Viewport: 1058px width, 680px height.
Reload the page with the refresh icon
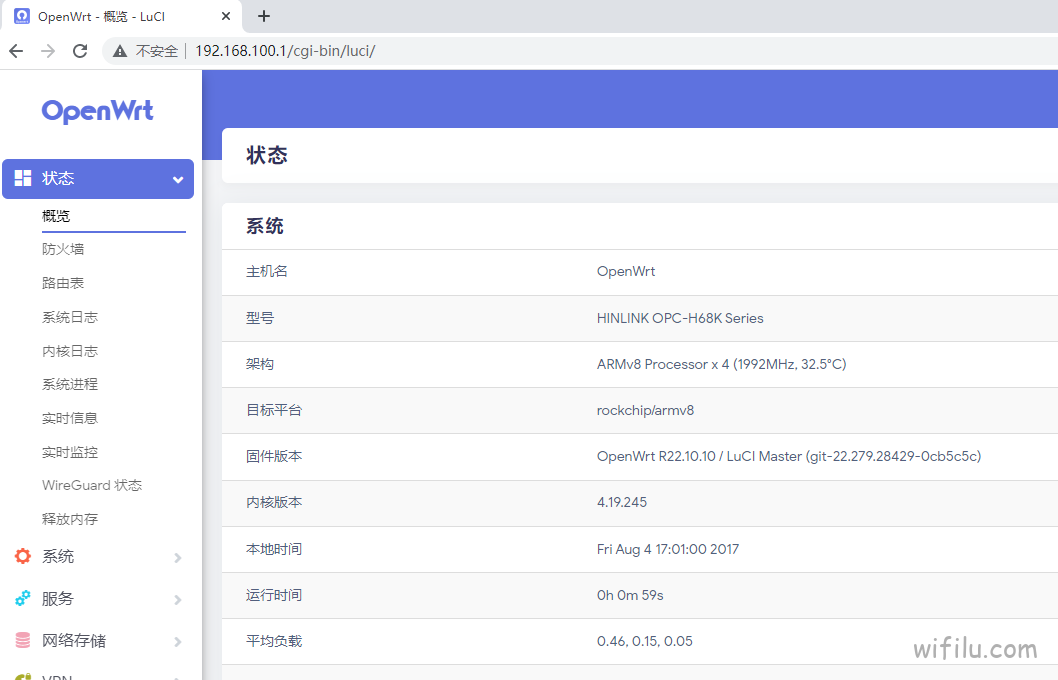80,51
